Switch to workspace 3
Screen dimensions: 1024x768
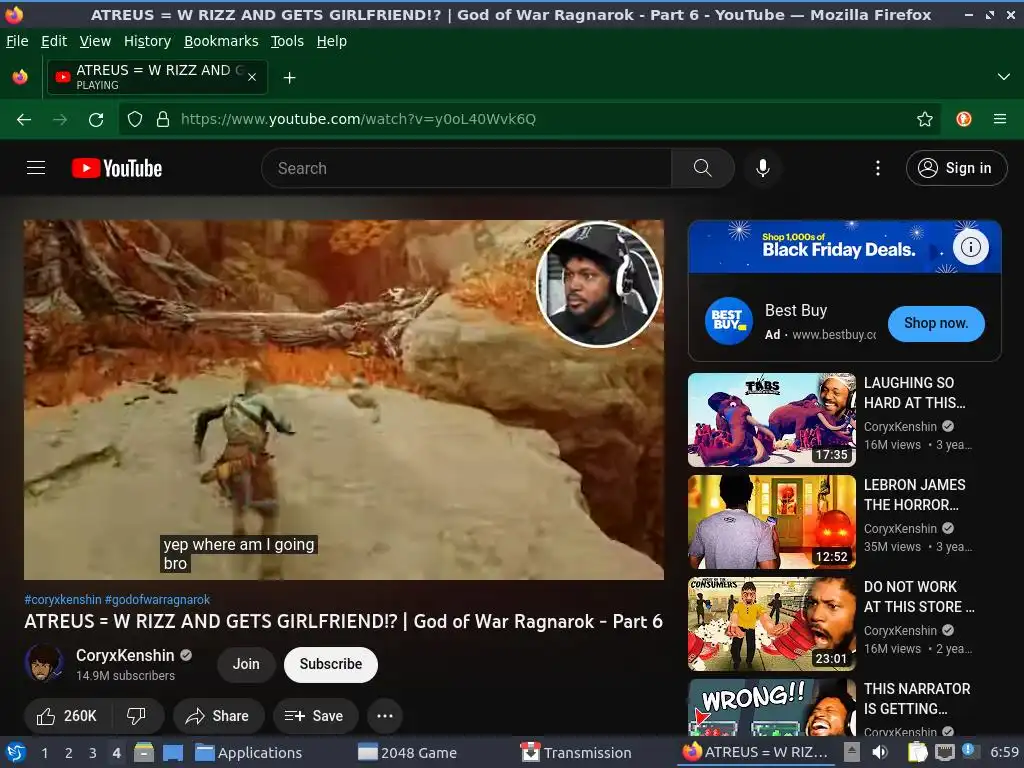[x=93, y=753]
